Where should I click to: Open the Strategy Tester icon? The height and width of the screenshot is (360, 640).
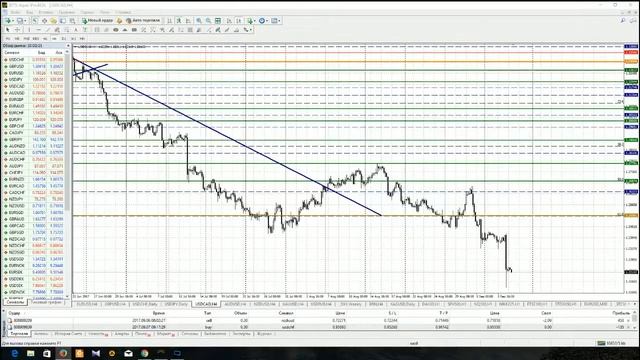coord(72,20)
